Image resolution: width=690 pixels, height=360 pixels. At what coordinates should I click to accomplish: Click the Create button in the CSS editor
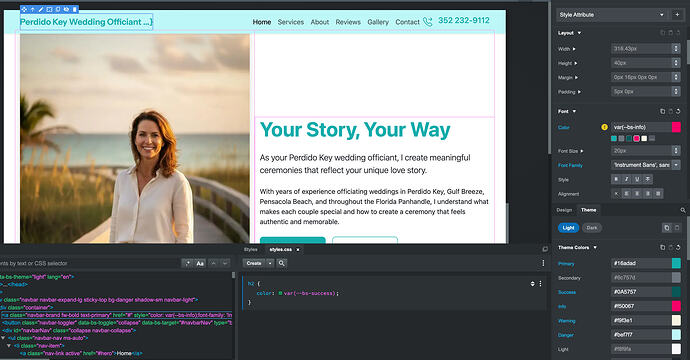tap(254, 263)
